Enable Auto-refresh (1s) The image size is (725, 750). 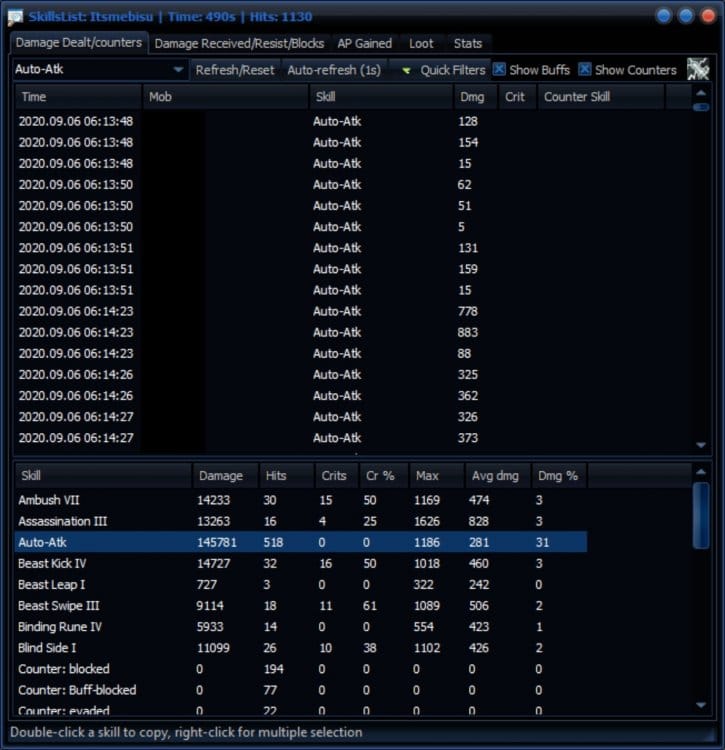(x=335, y=70)
